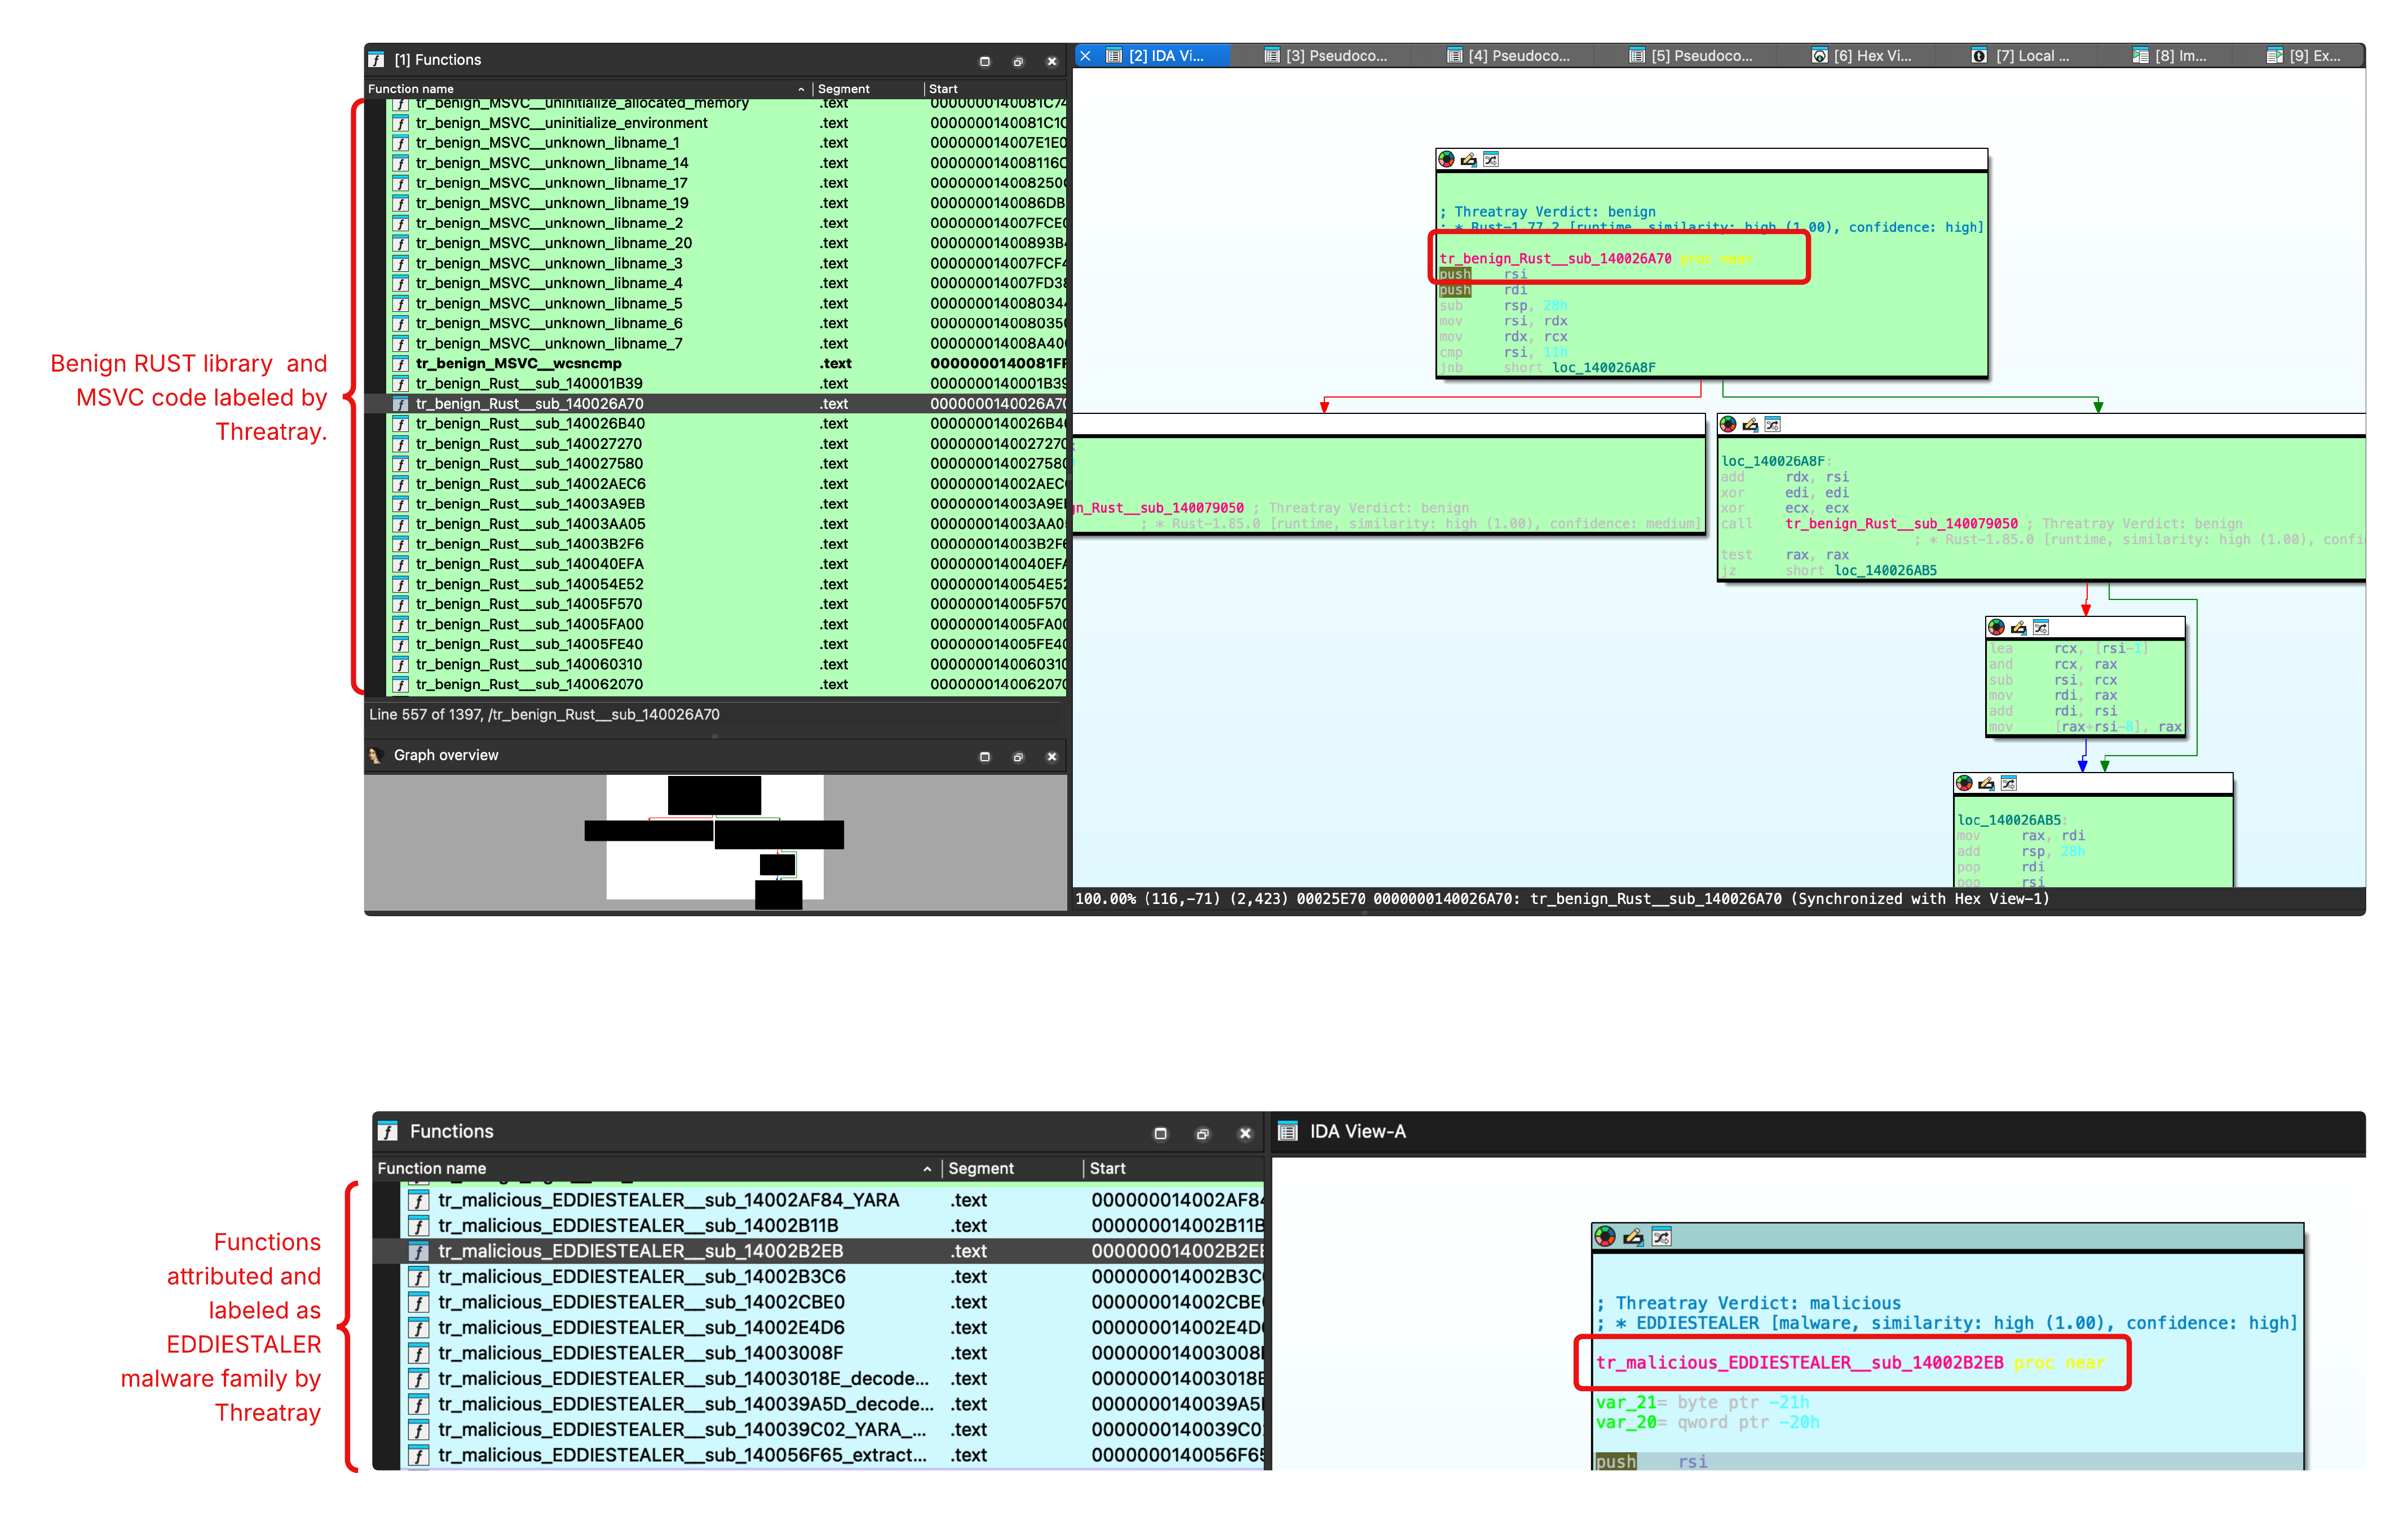Click group nodes icon on loc_140026A8F block
2408x1513 pixels.
(x=1772, y=425)
